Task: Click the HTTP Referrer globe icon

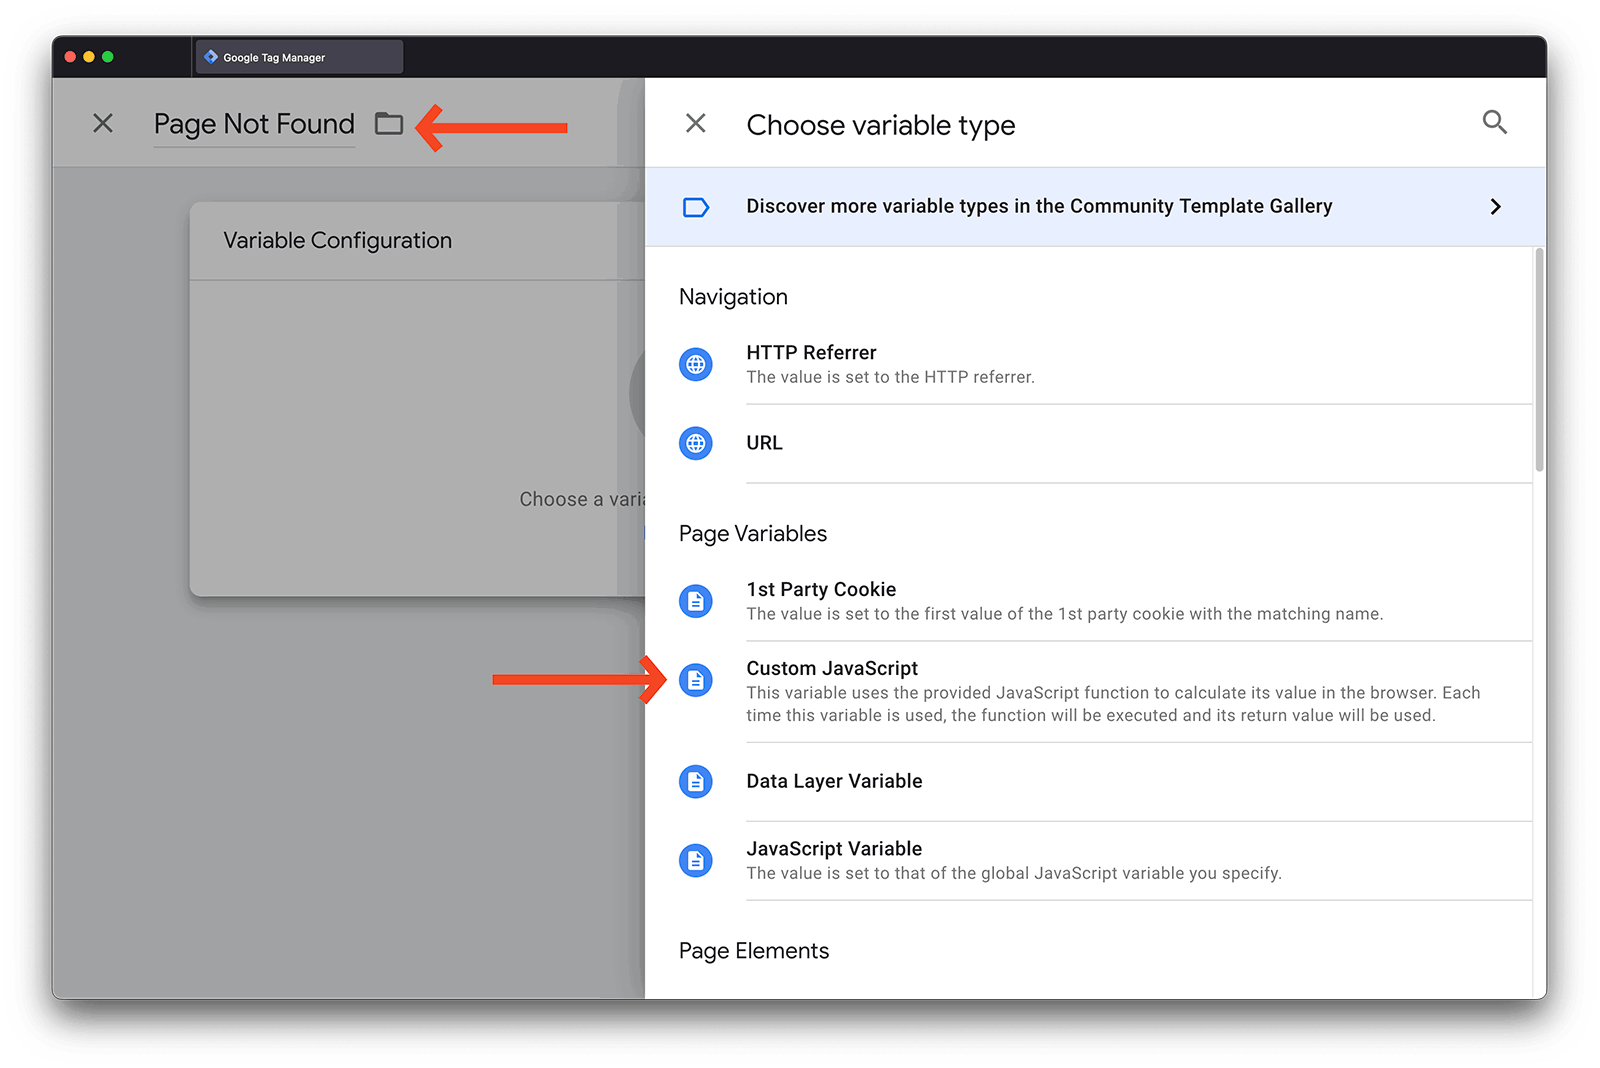Action: (x=696, y=364)
